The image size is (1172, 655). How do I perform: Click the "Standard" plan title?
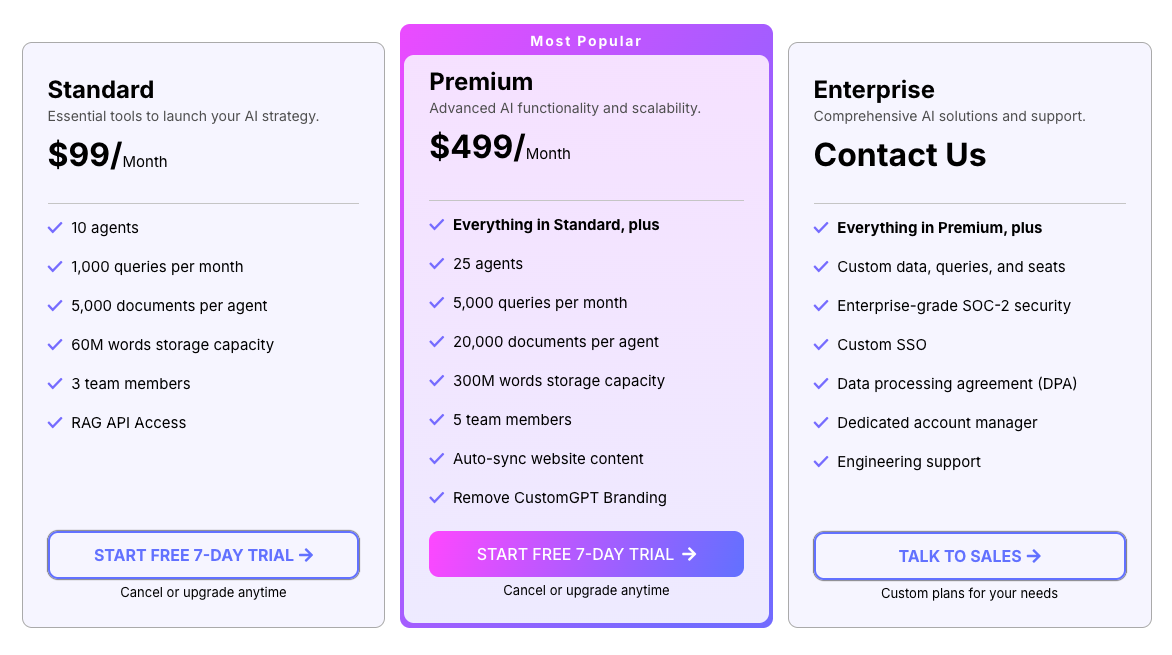[x=101, y=90]
